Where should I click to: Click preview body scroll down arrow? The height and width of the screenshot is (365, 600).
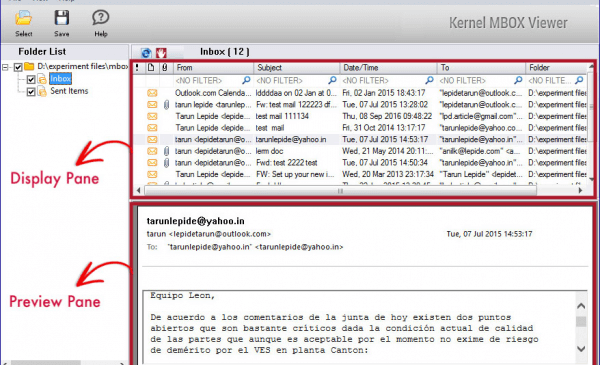581,349
